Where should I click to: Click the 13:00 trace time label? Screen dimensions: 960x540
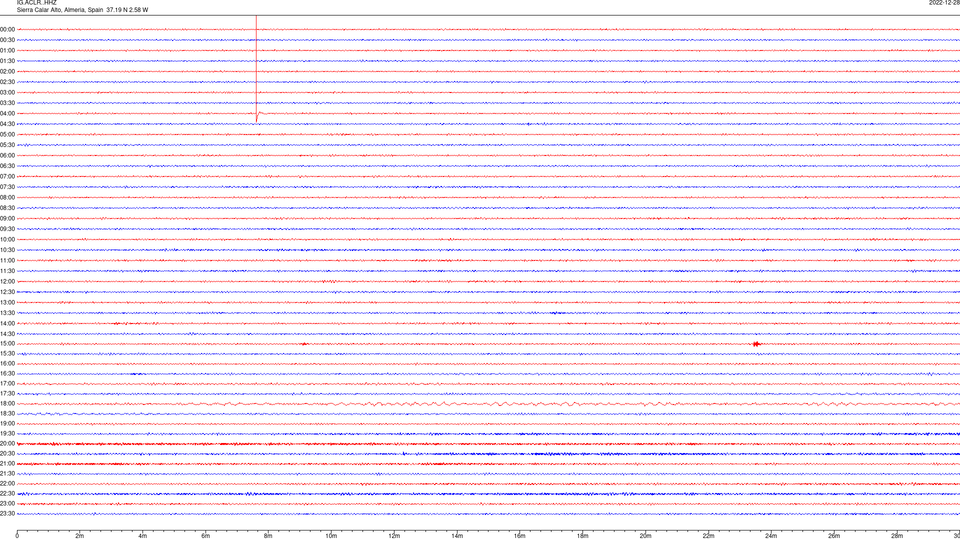pos(7,302)
